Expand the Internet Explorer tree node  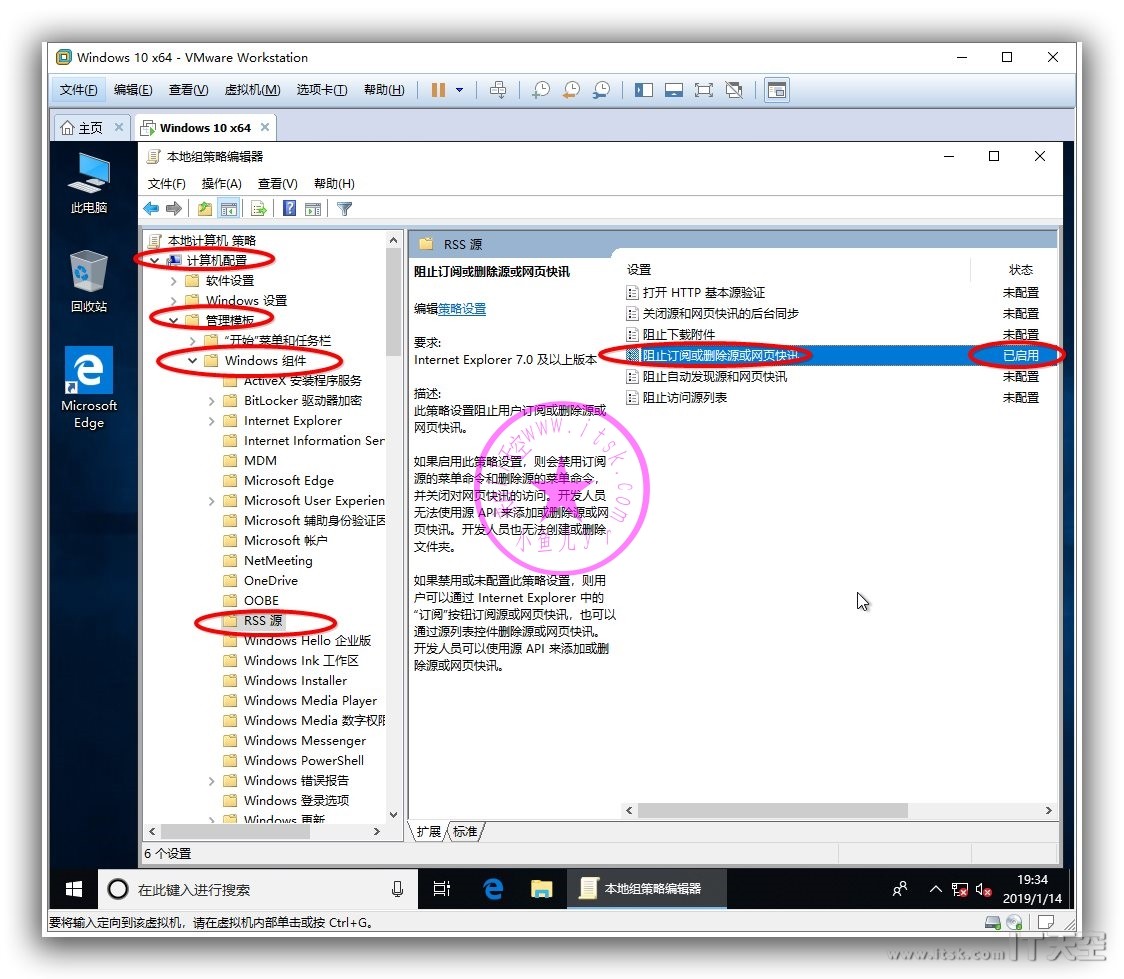pyautogui.click(x=211, y=421)
